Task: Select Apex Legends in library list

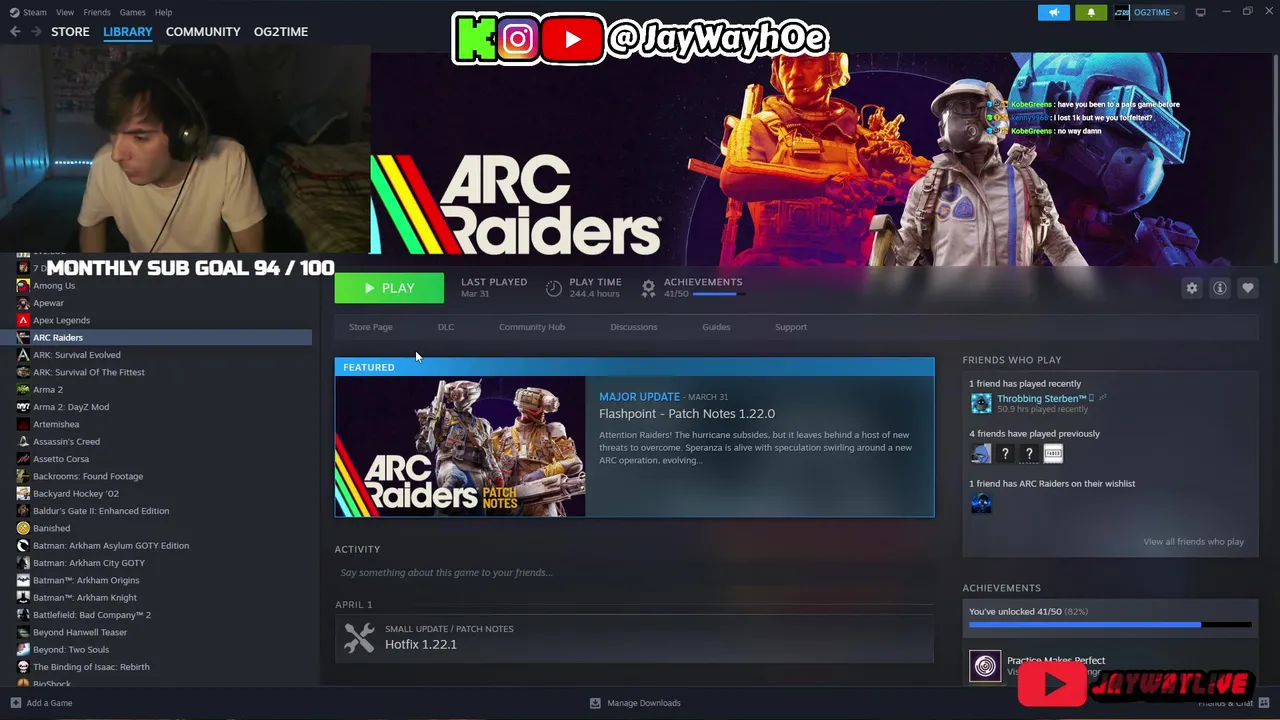Action: [61, 320]
